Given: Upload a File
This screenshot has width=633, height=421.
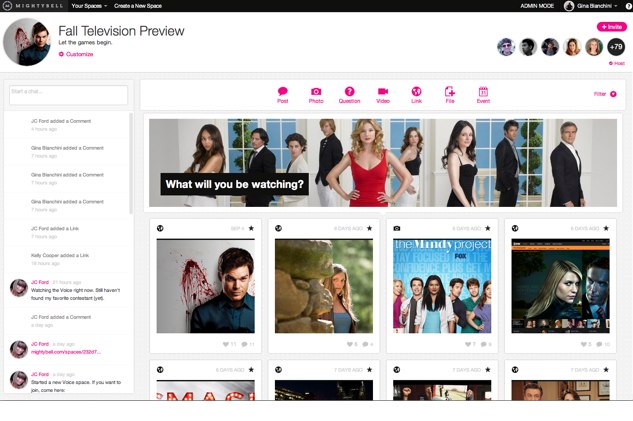Looking at the screenshot, I should coord(450,95).
